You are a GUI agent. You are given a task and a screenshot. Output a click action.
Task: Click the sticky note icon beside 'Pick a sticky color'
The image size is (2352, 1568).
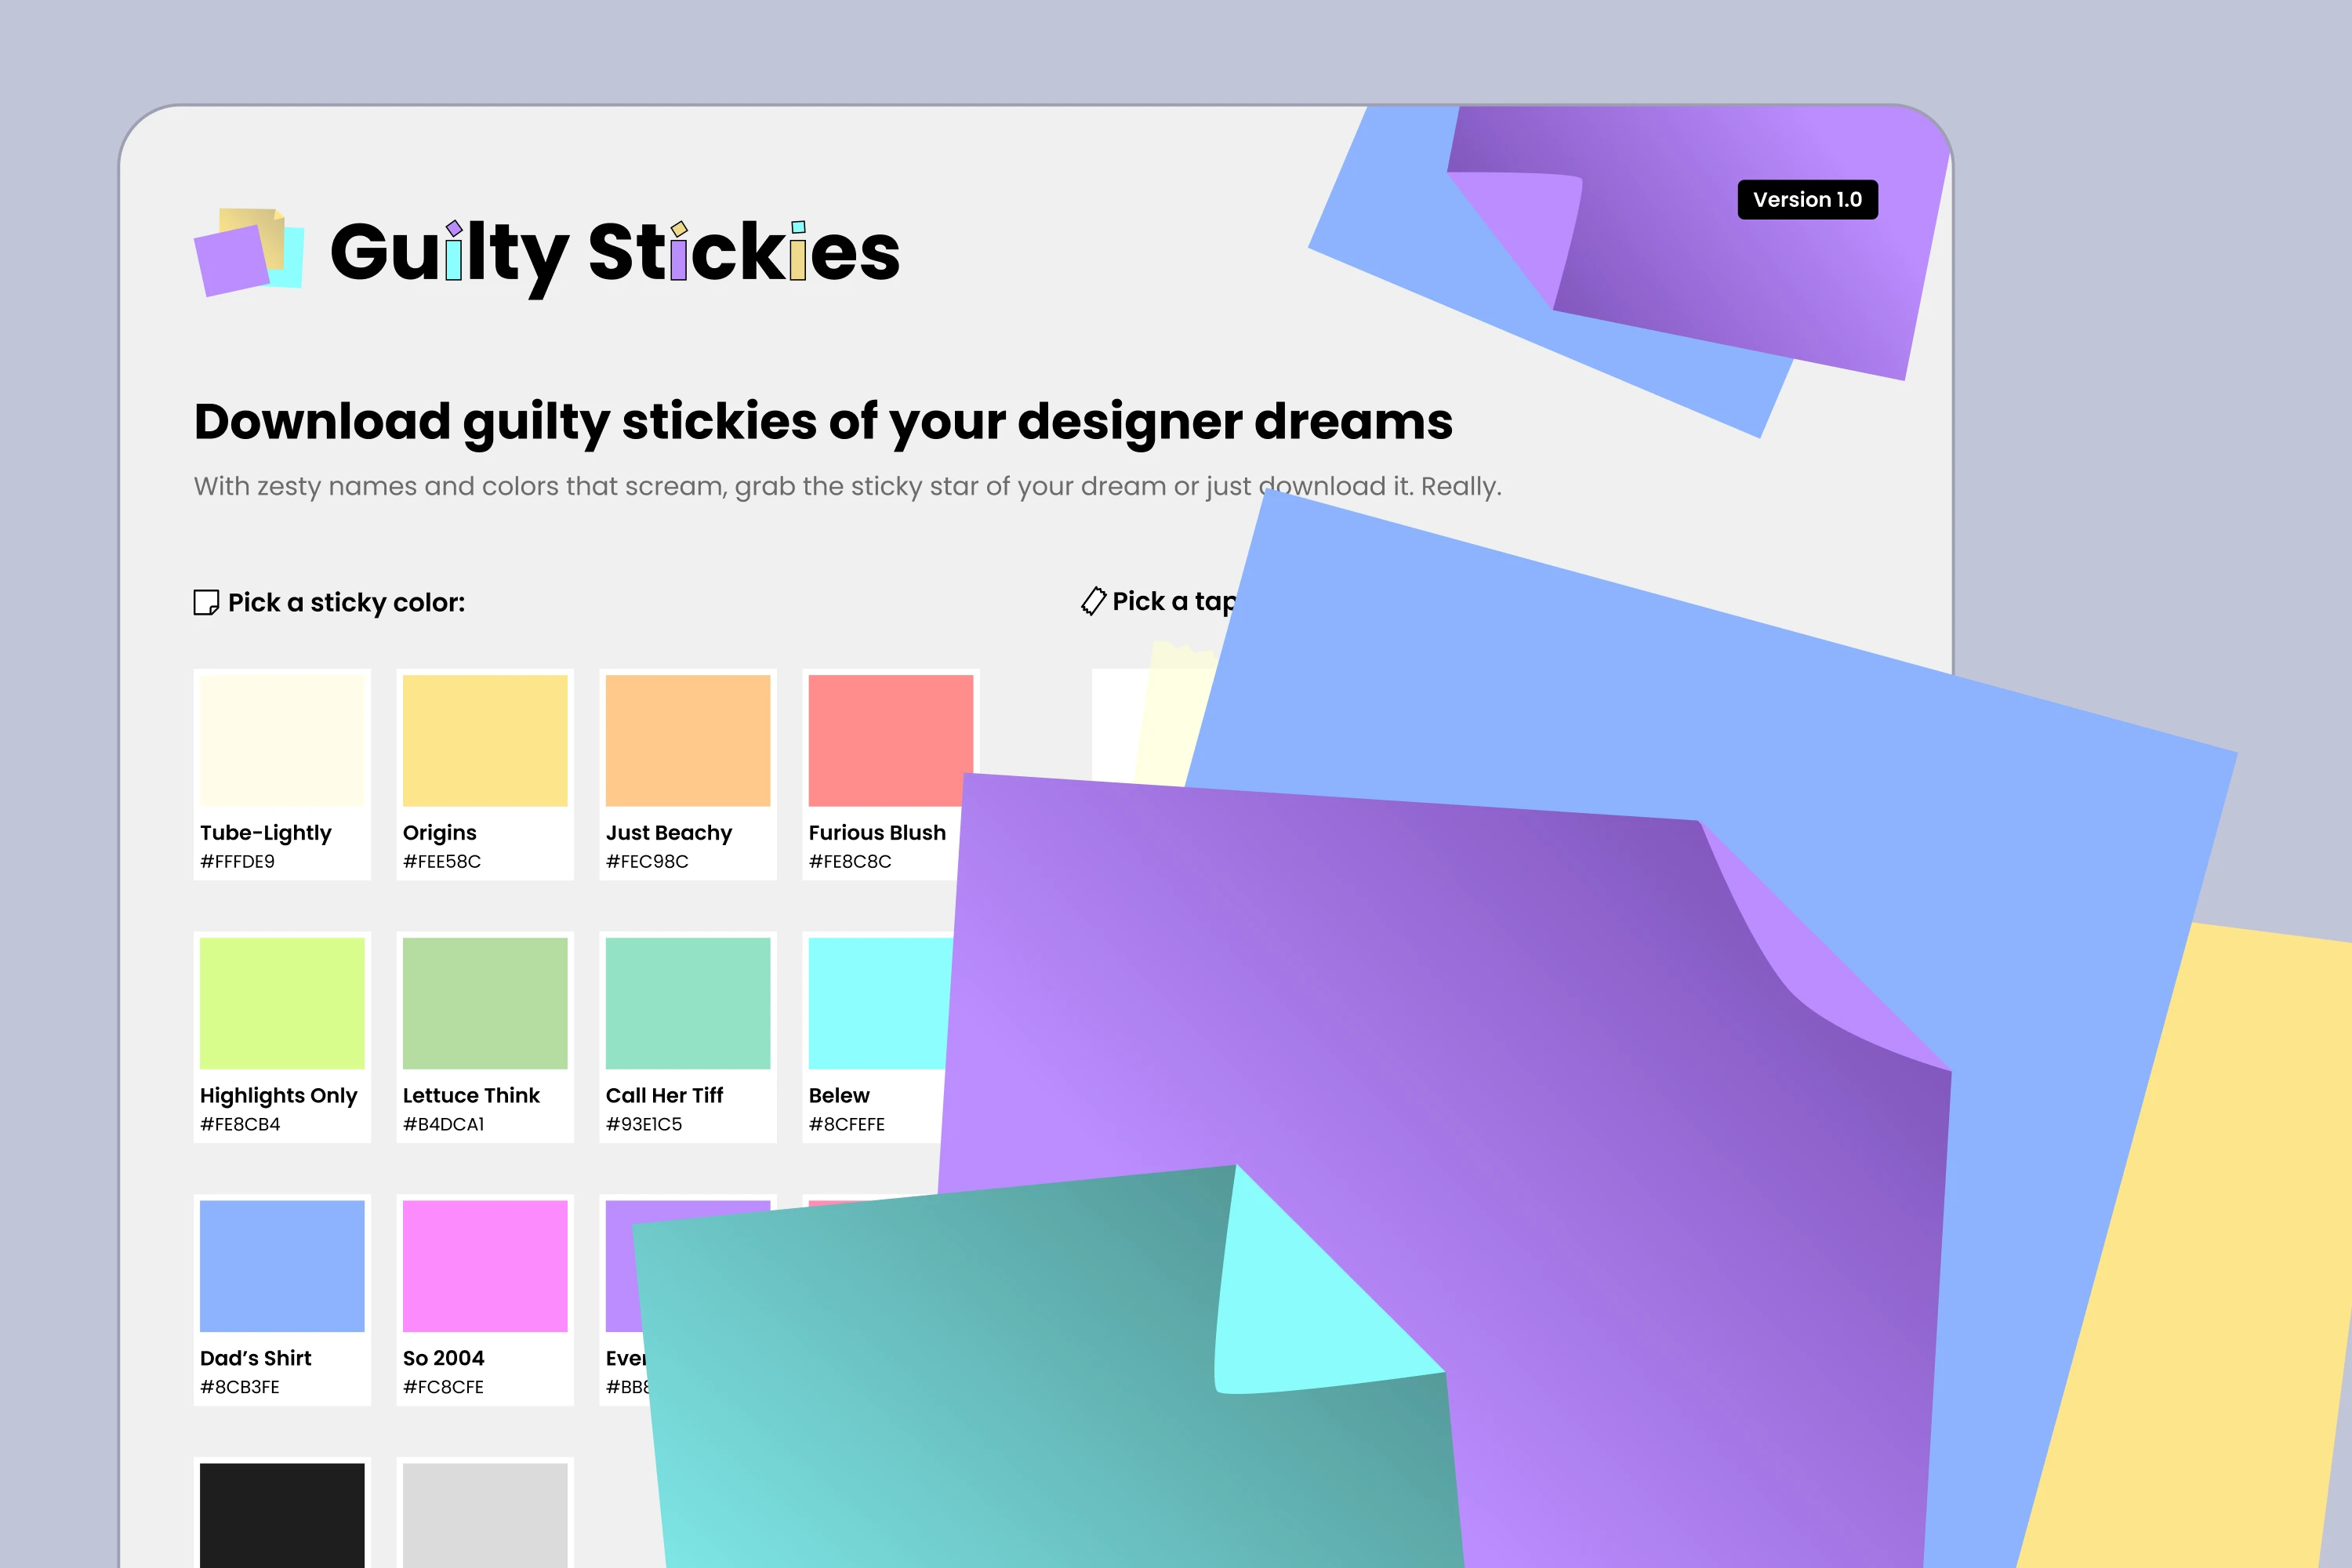click(x=206, y=602)
